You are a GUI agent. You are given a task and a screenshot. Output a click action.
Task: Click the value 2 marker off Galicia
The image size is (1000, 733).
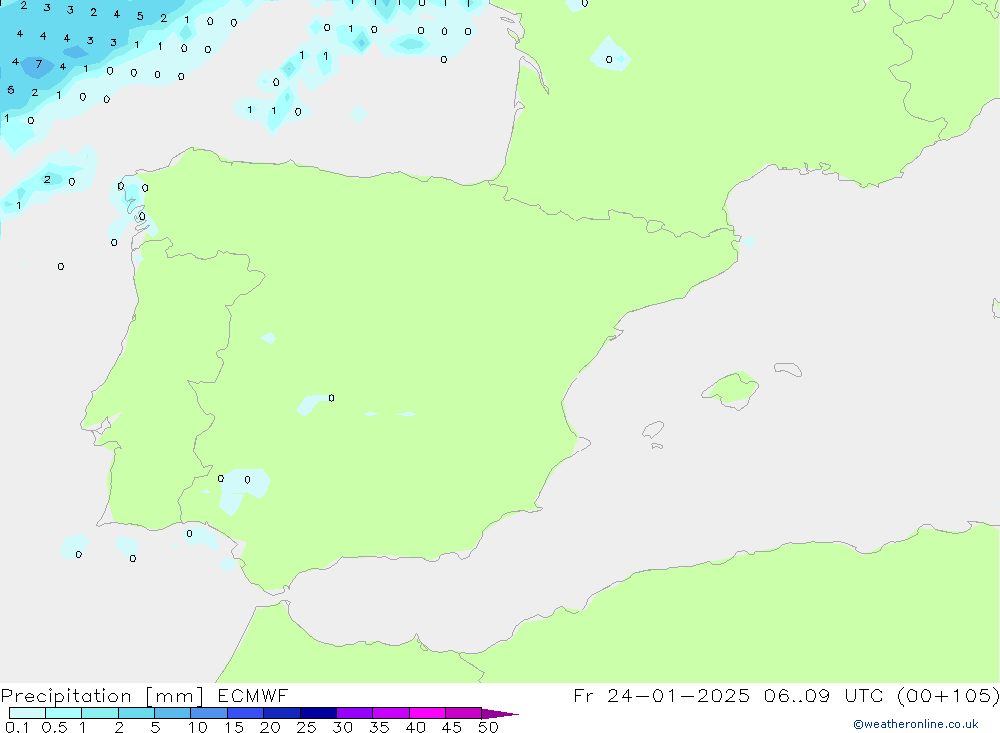click(47, 180)
